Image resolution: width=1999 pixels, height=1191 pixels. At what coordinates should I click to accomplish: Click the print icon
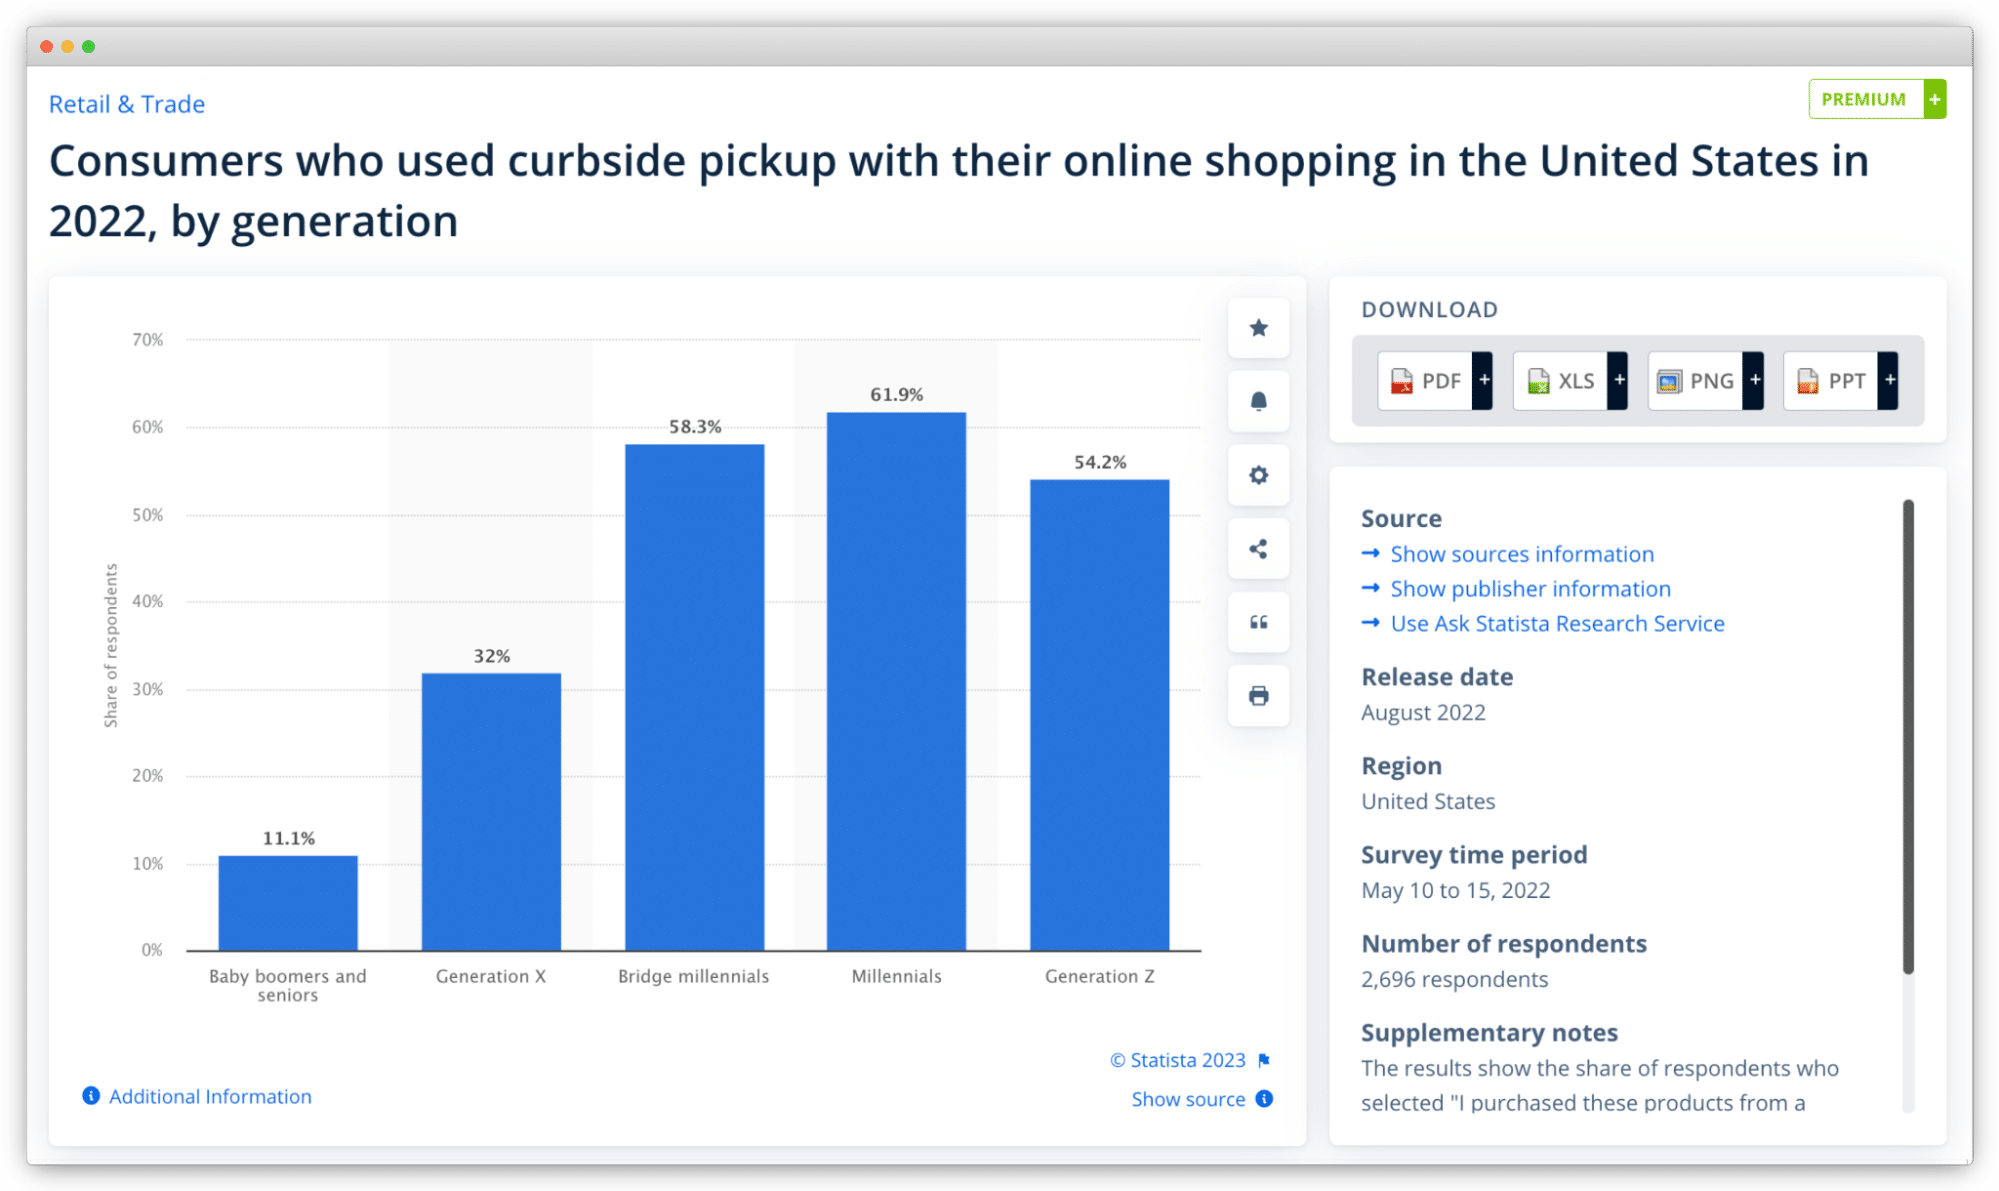click(1259, 696)
